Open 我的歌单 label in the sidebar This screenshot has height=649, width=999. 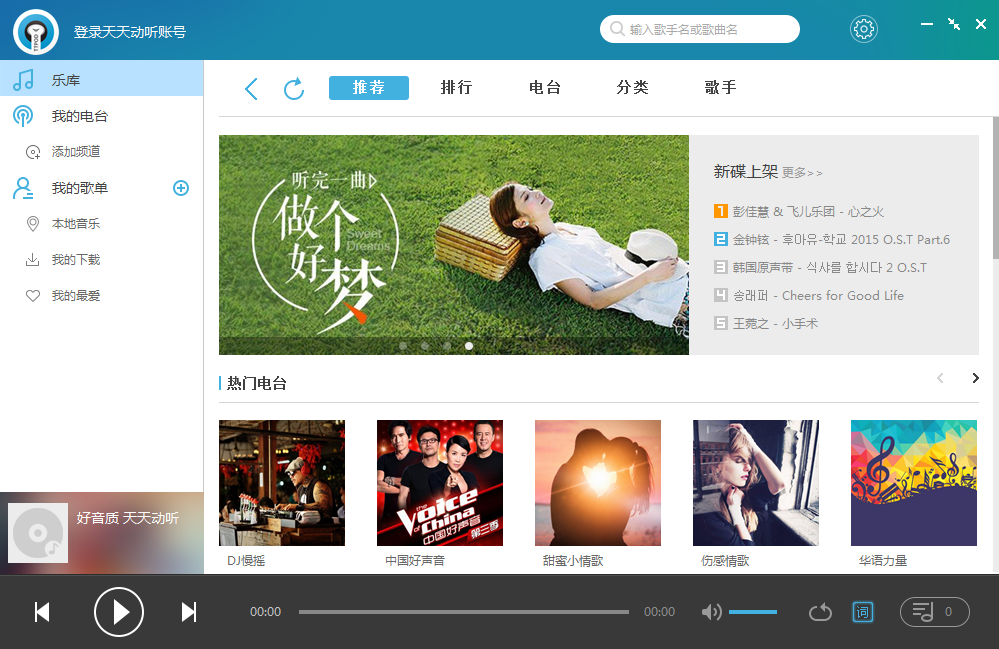[80, 188]
